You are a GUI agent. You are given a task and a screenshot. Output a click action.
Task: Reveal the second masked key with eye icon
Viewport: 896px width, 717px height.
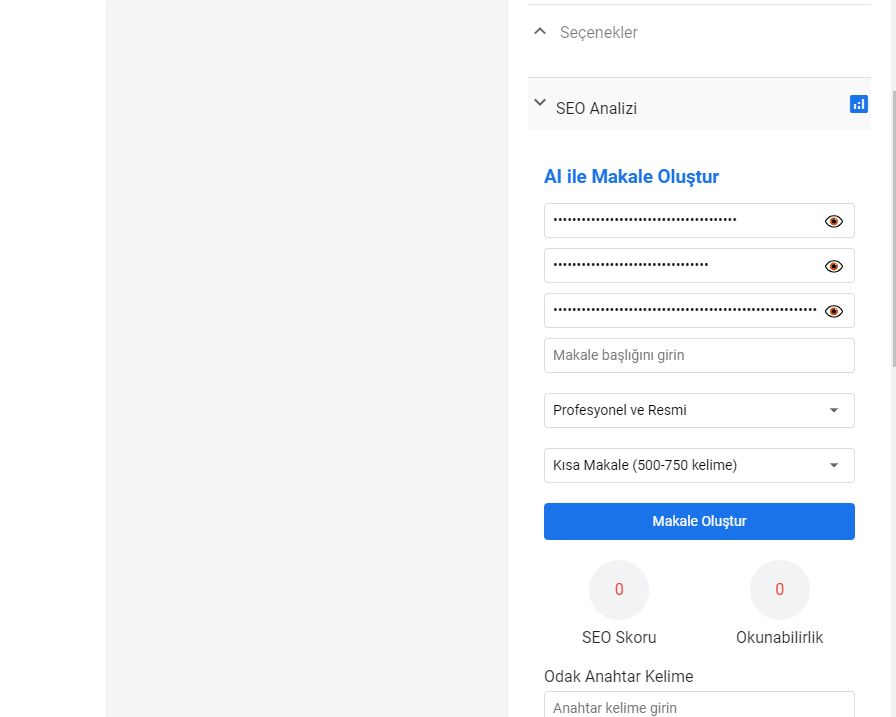coord(834,266)
